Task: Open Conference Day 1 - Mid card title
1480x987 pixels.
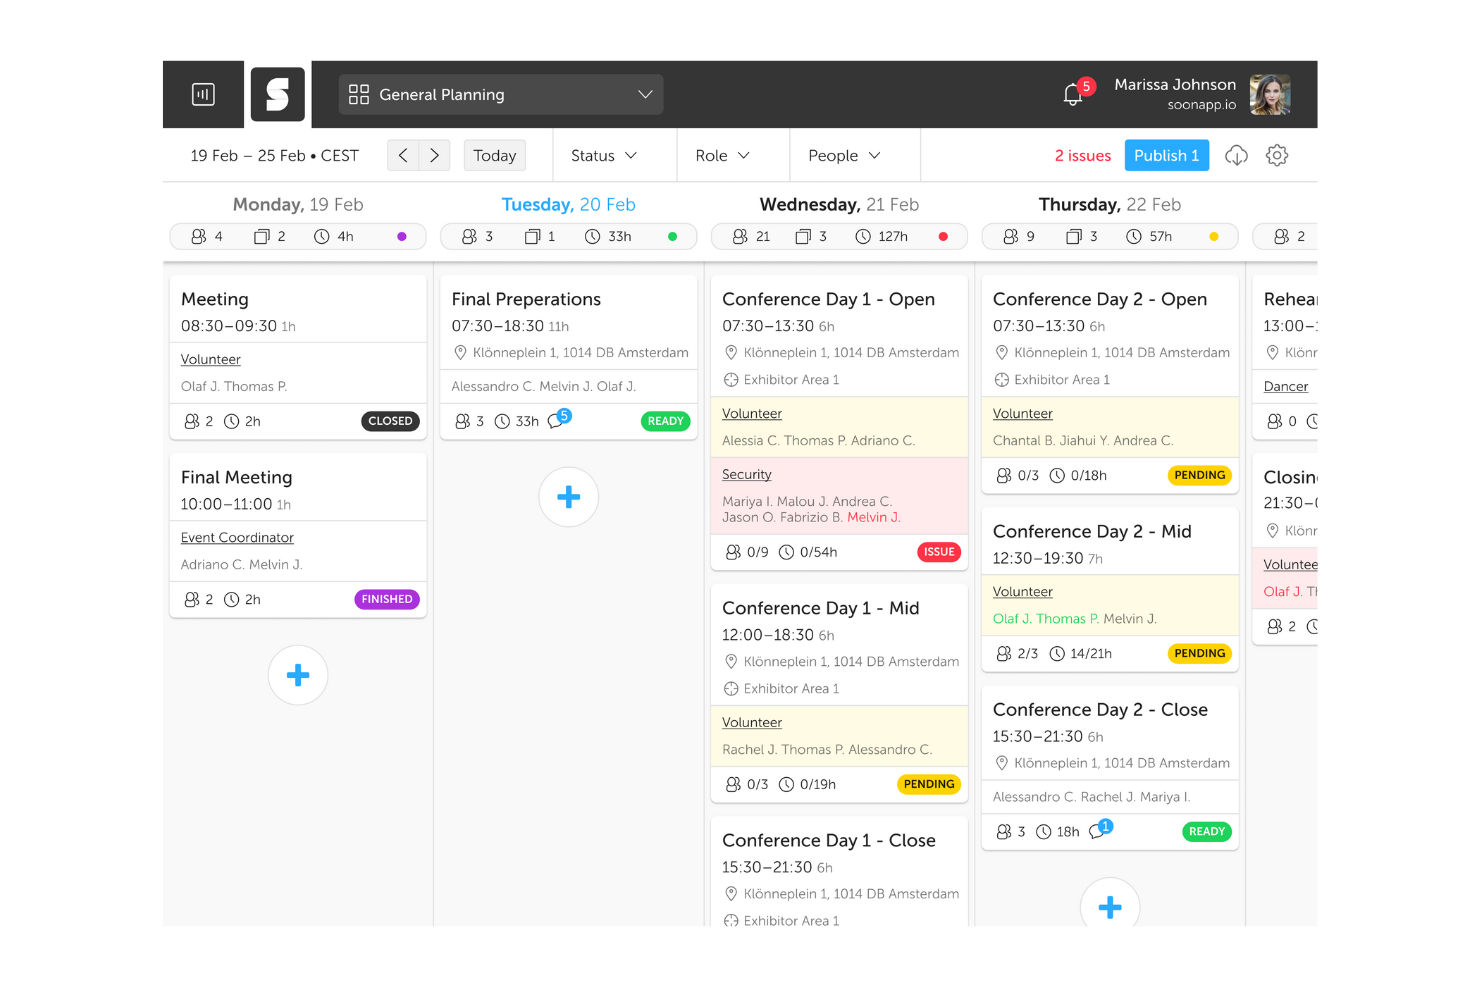Action: [x=821, y=608]
